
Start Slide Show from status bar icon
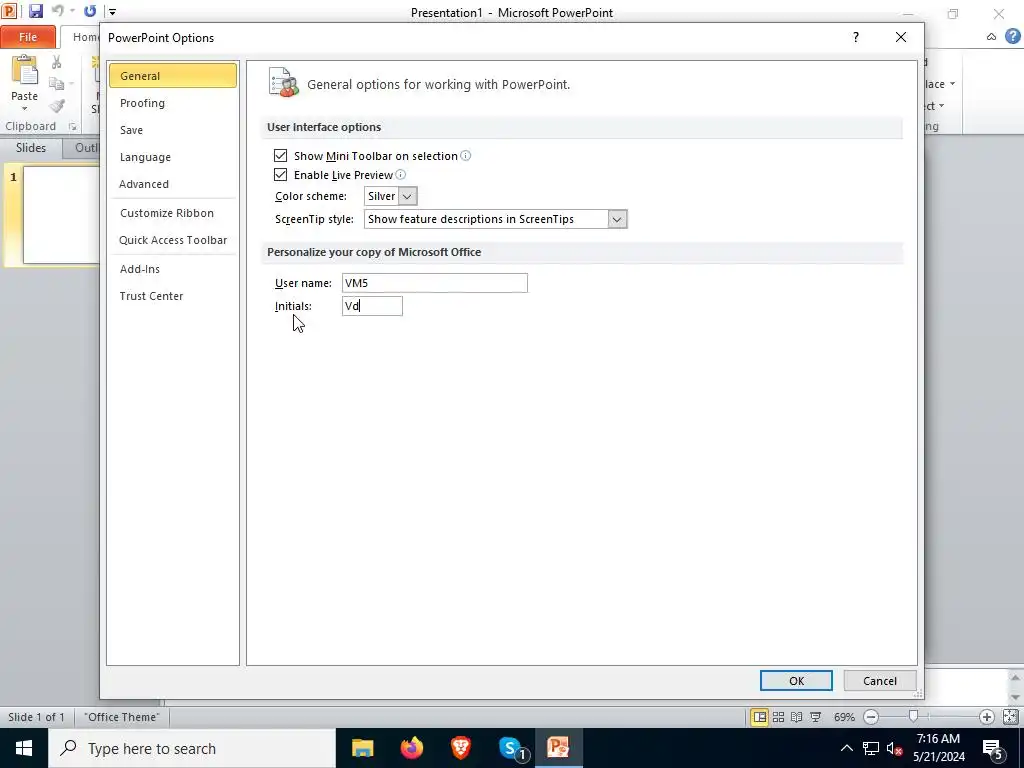coord(816,717)
